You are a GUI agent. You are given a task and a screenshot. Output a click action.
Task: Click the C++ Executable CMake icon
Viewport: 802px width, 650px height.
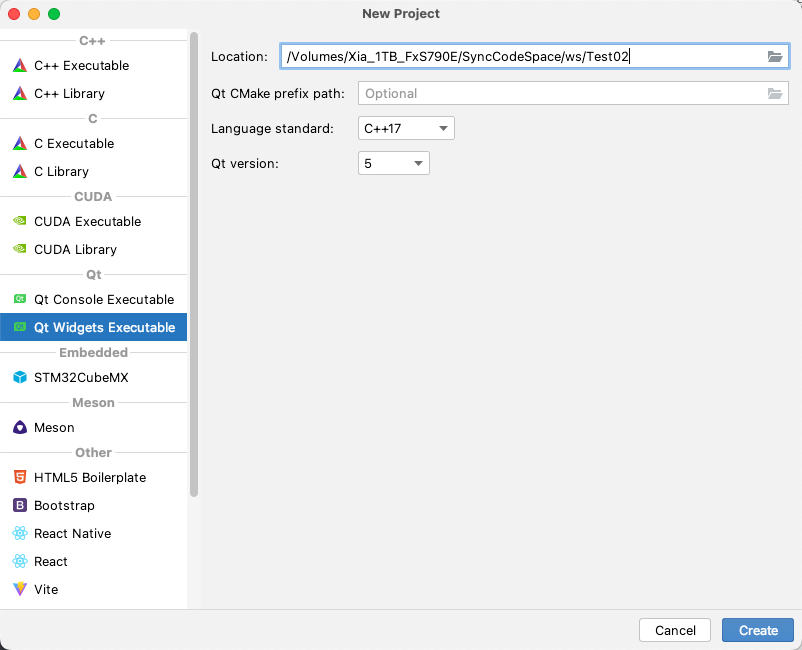coord(20,65)
